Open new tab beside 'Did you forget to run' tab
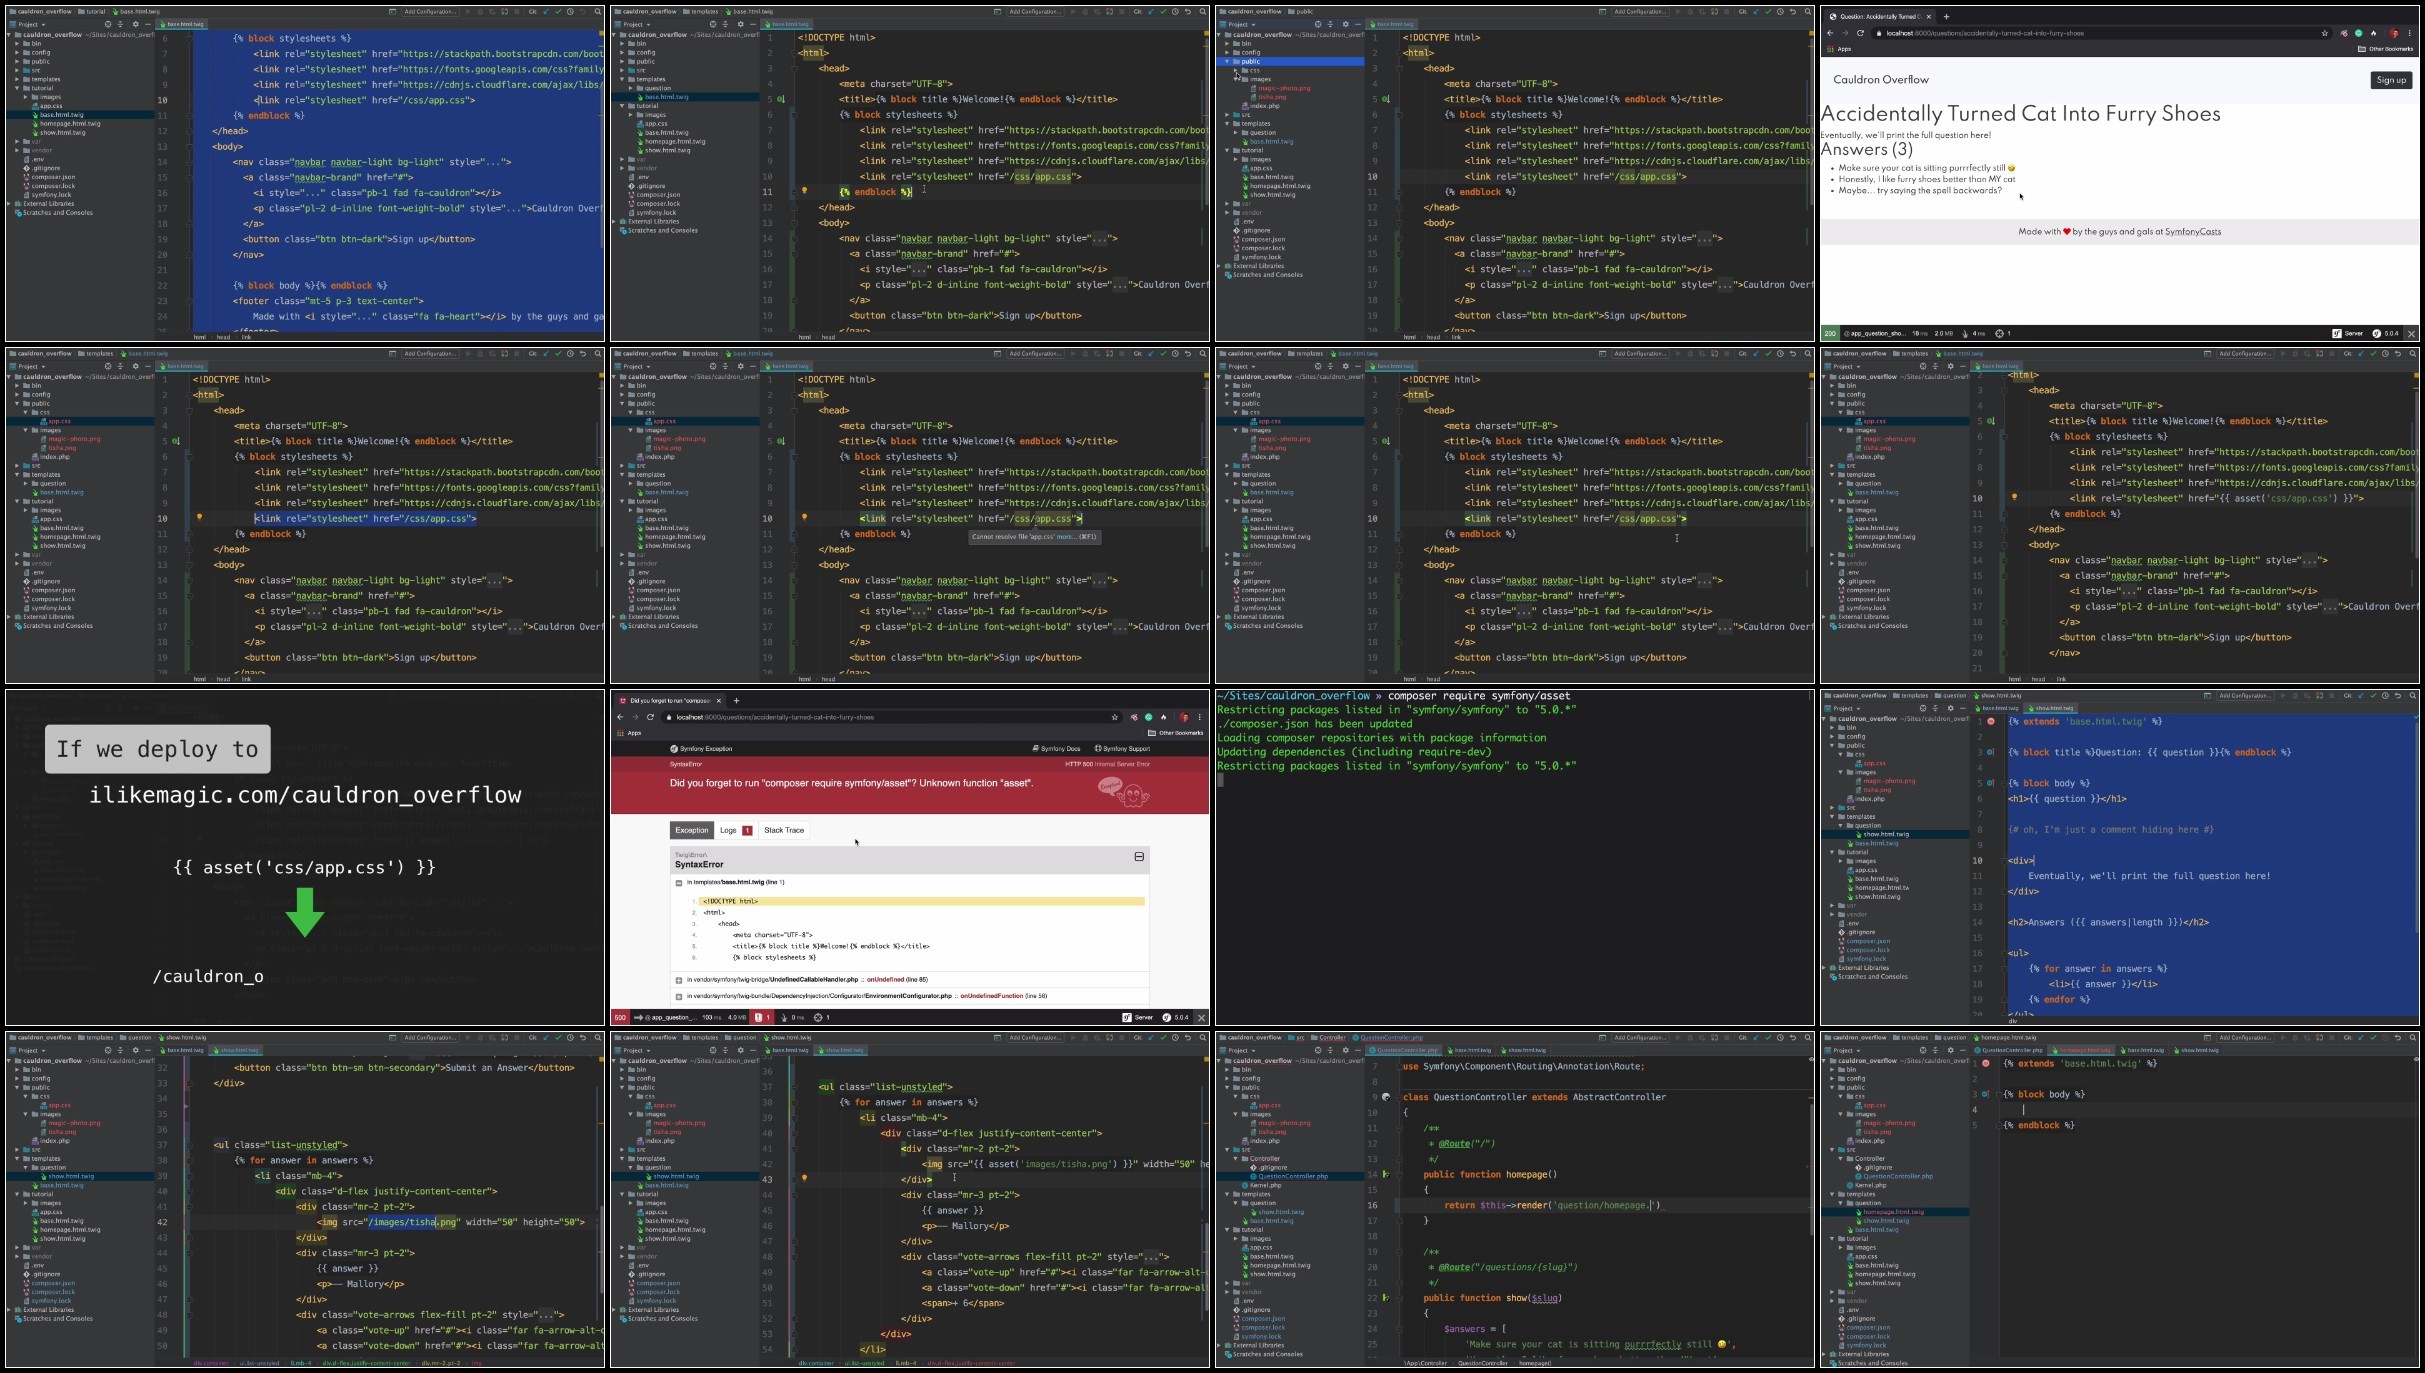Screen dimensions: 2425x1373 736,700
